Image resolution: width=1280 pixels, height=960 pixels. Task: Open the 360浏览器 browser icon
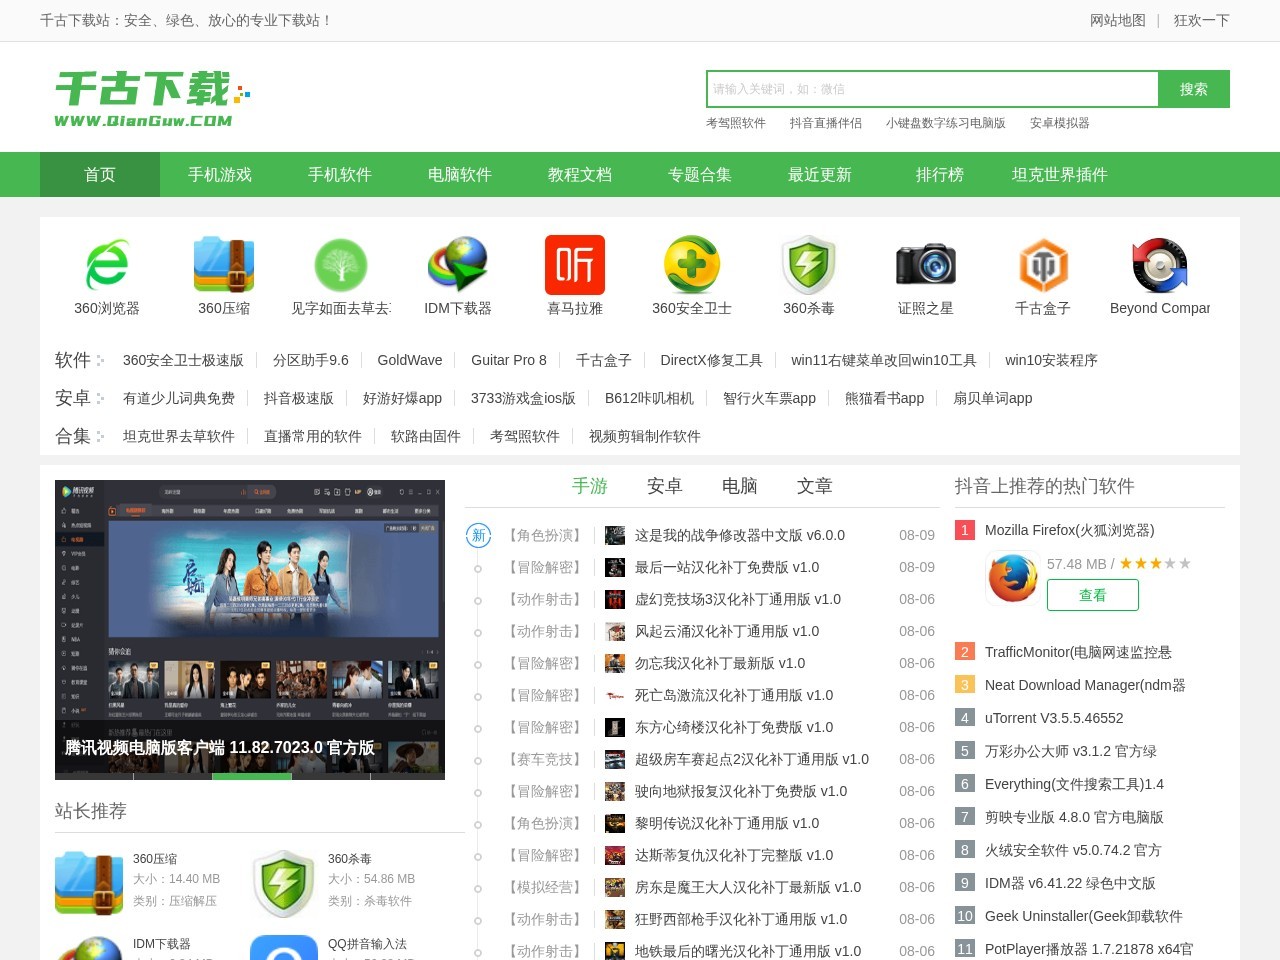(x=107, y=265)
